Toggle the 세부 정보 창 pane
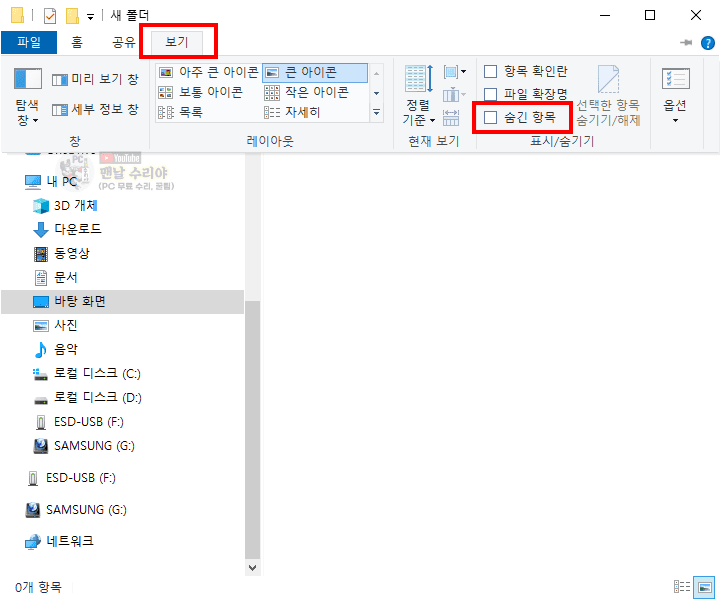Viewport: 720px width, 600px height. tap(95, 109)
